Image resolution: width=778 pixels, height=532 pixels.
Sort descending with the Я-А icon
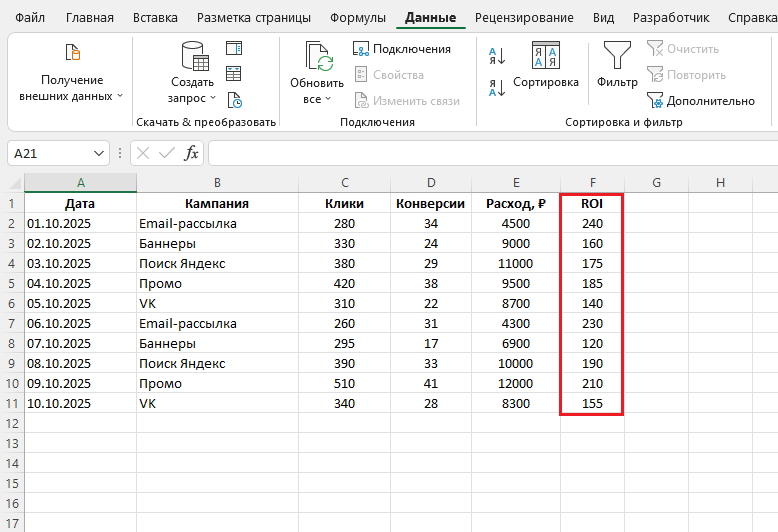point(497,87)
